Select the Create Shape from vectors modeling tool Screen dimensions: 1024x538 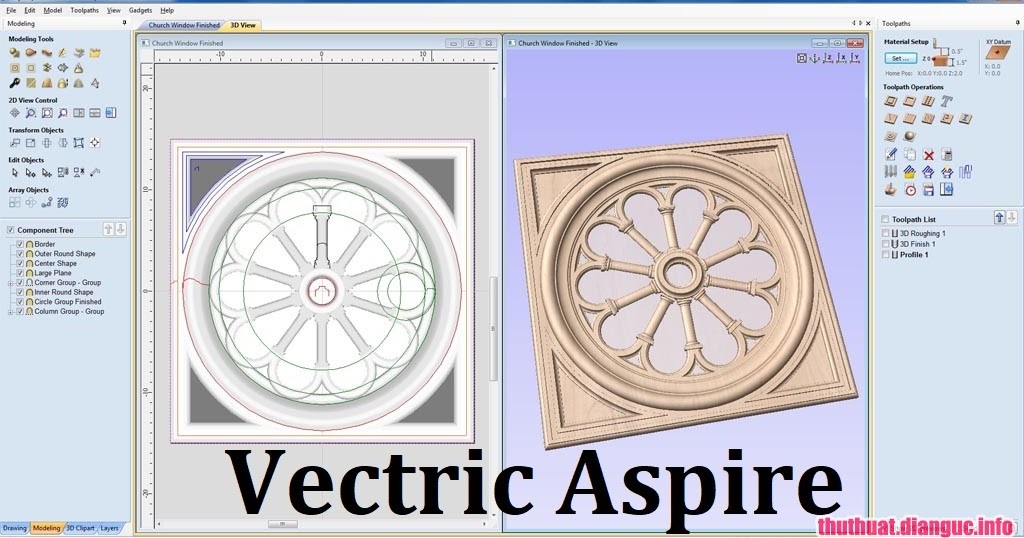point(14,53)
